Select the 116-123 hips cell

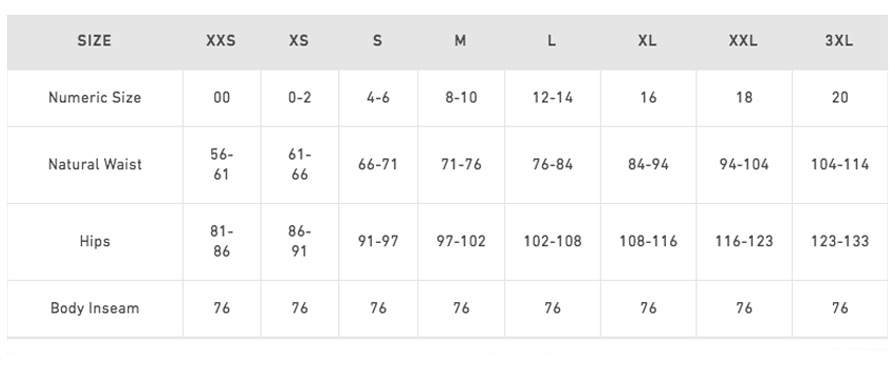coord(744,241)
